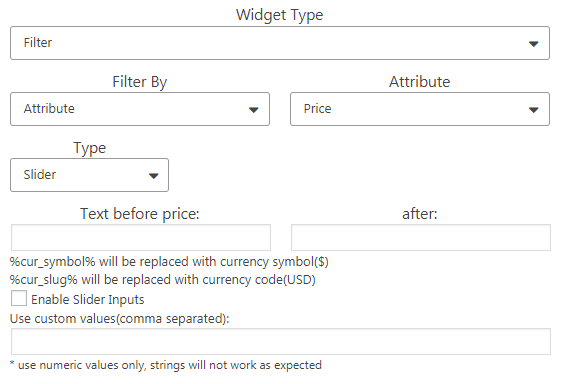Image resolution: width=579 pixels, height=384 pixels.
Task: Click the Type heading above Slider
Action: pyautogui.click(x=89, y=148)
